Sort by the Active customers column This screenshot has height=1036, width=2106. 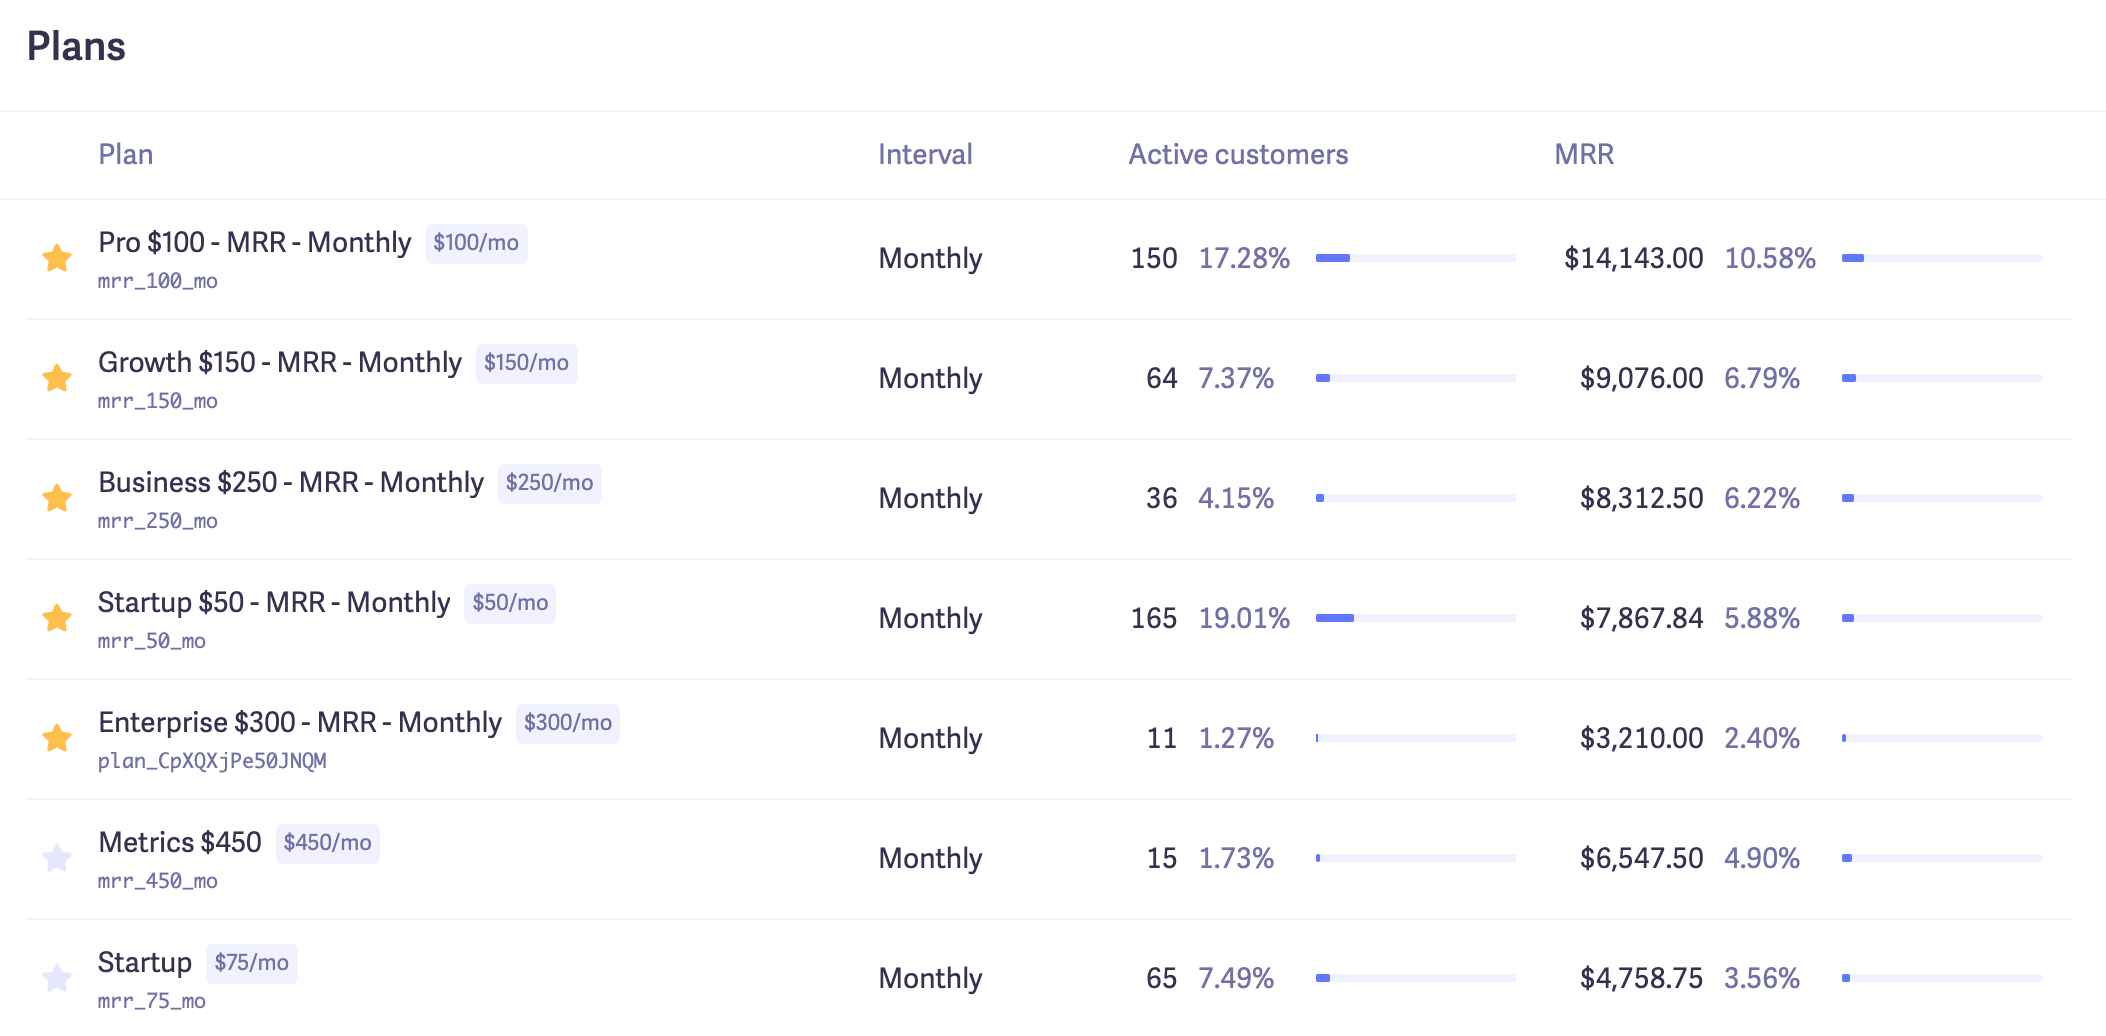point(1238,154)
